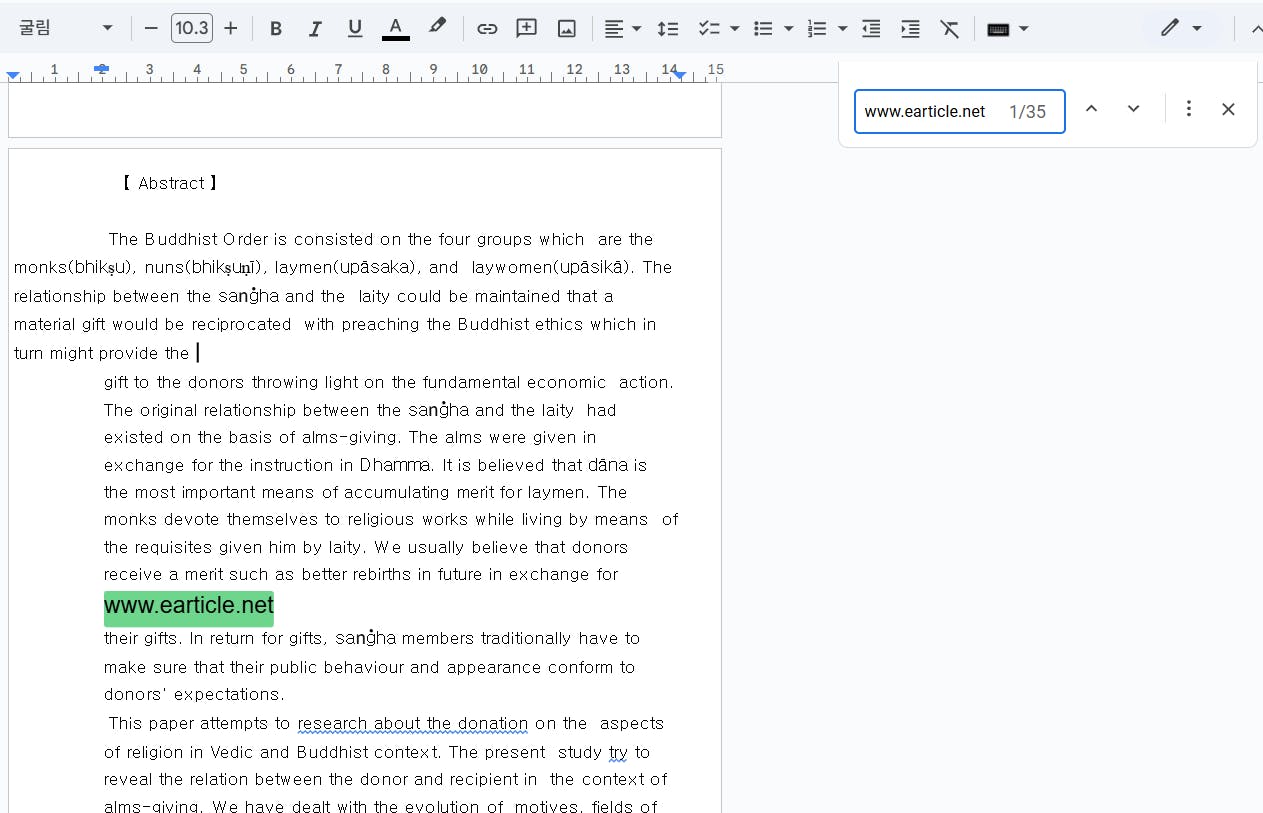This screenshot has height=813, width=1263.
Task: Click the highlighted www.earticle.net text
Action: pyautogui.click(x=189, y=605)
